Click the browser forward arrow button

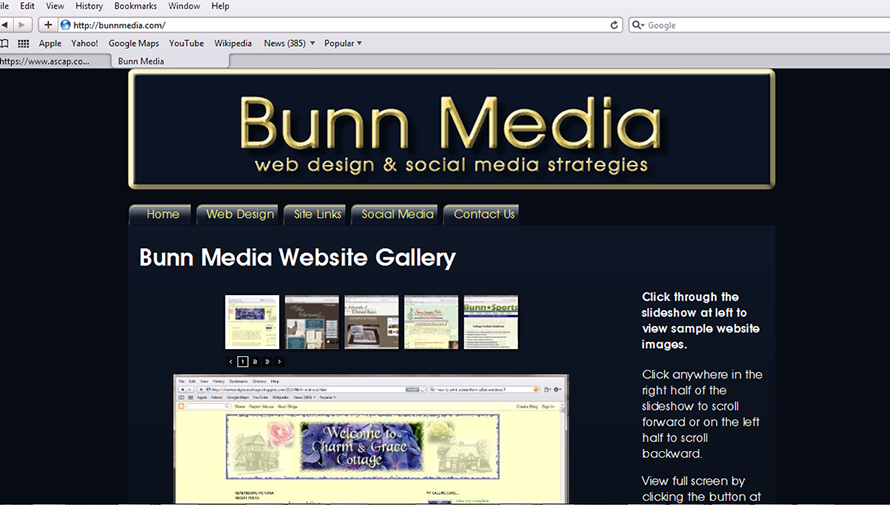(x=22, y=25)
